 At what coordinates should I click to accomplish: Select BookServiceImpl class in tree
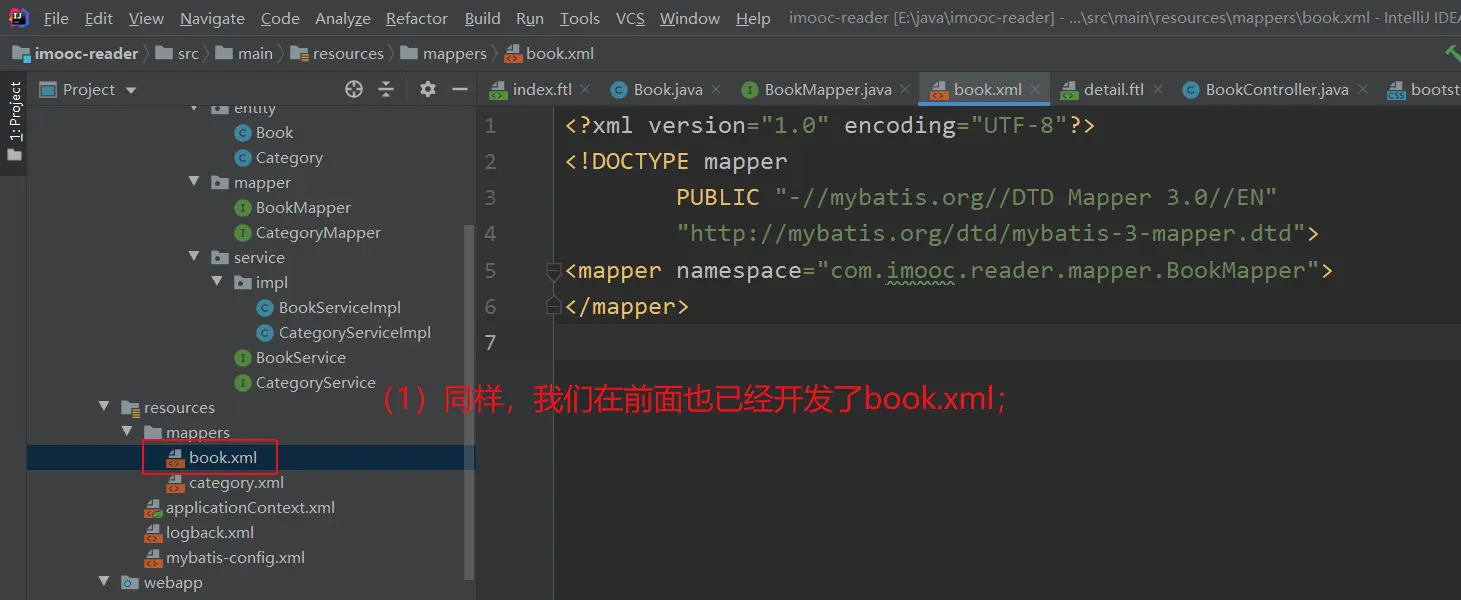click(x=339, y=308)
